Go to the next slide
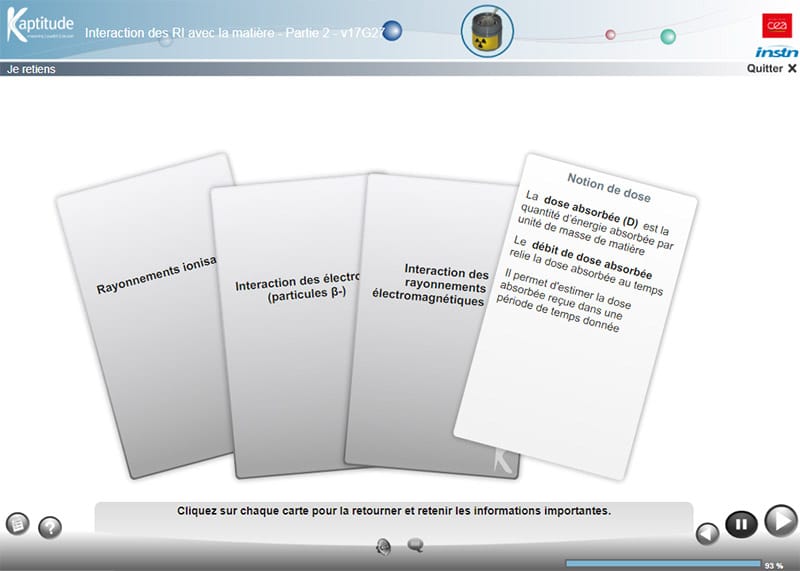The width and height of the screenshot is (800, 571). coord(779,521)
